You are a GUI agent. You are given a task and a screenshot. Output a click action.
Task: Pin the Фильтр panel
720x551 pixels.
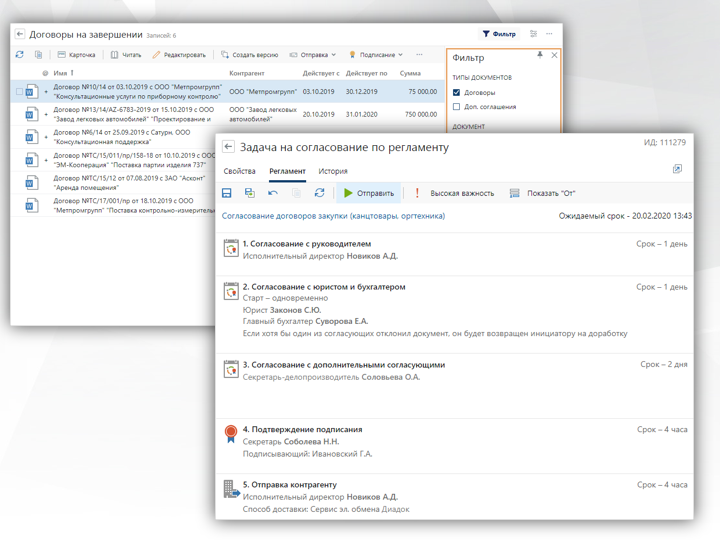tap(540, 55)
